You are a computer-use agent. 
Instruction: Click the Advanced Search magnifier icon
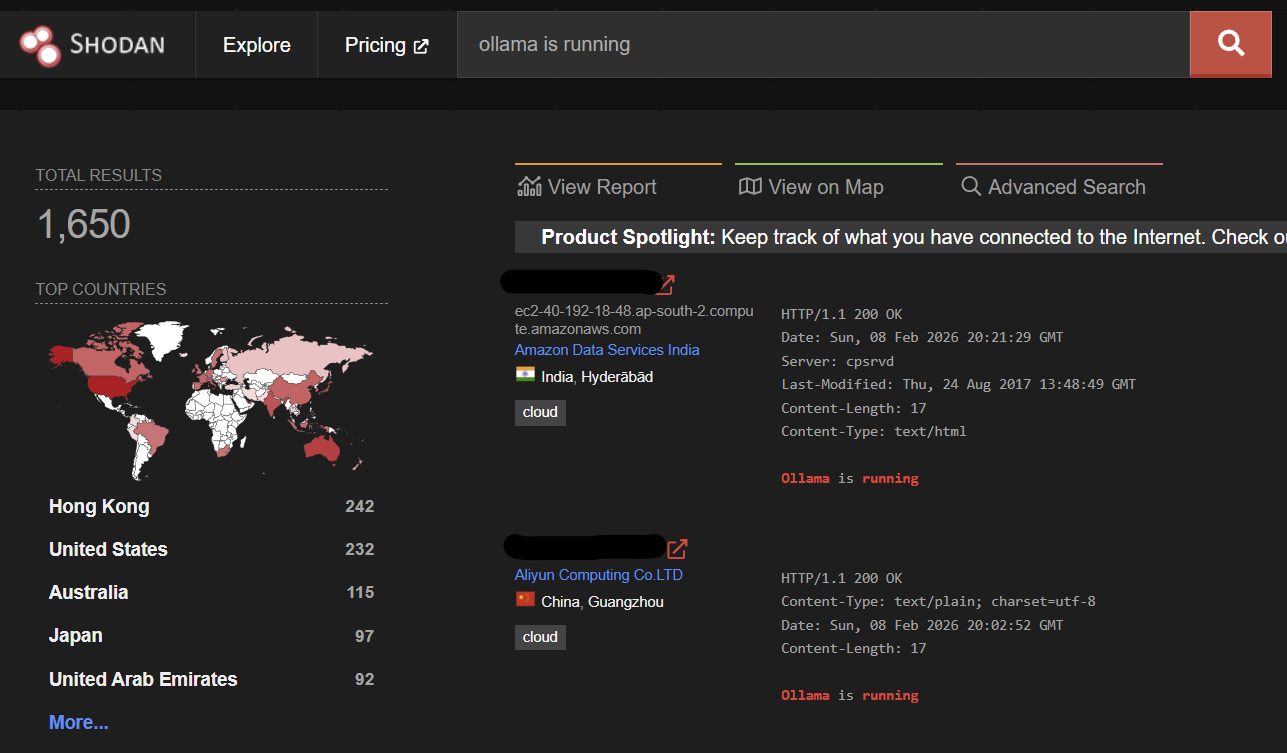point(970,187)
